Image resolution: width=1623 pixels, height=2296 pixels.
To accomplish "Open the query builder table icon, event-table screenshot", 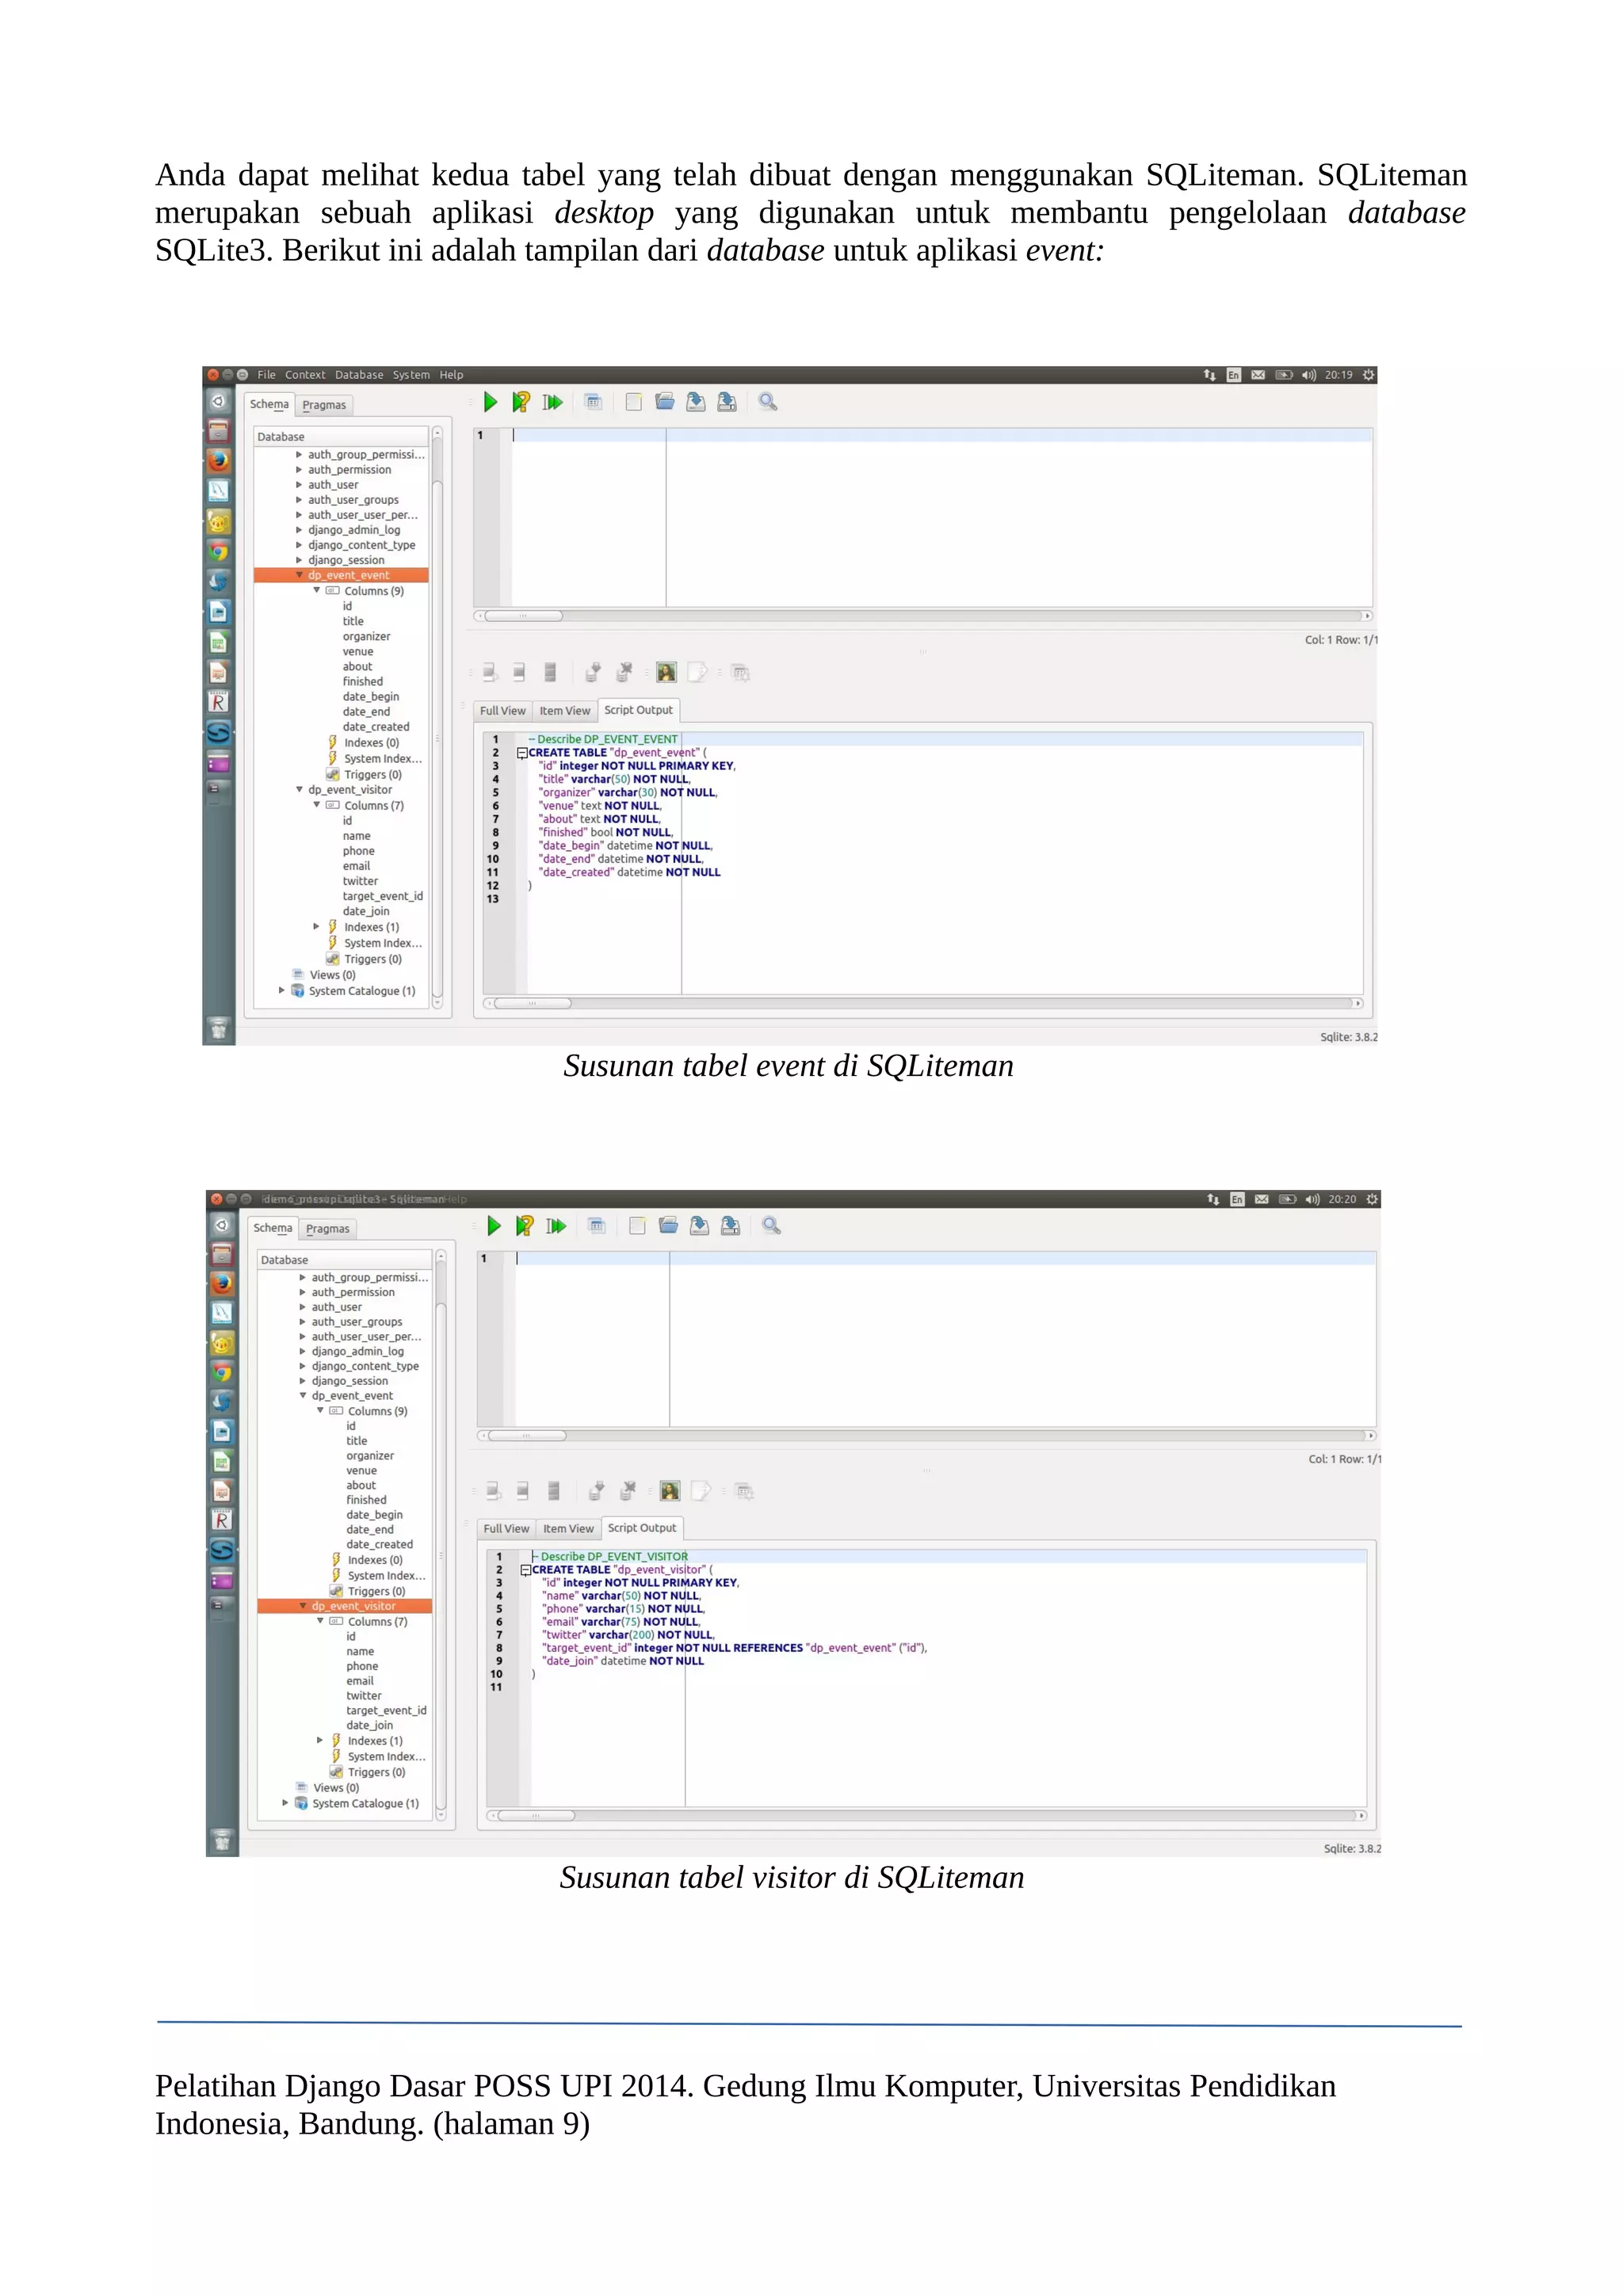I will tap(593, 402).
